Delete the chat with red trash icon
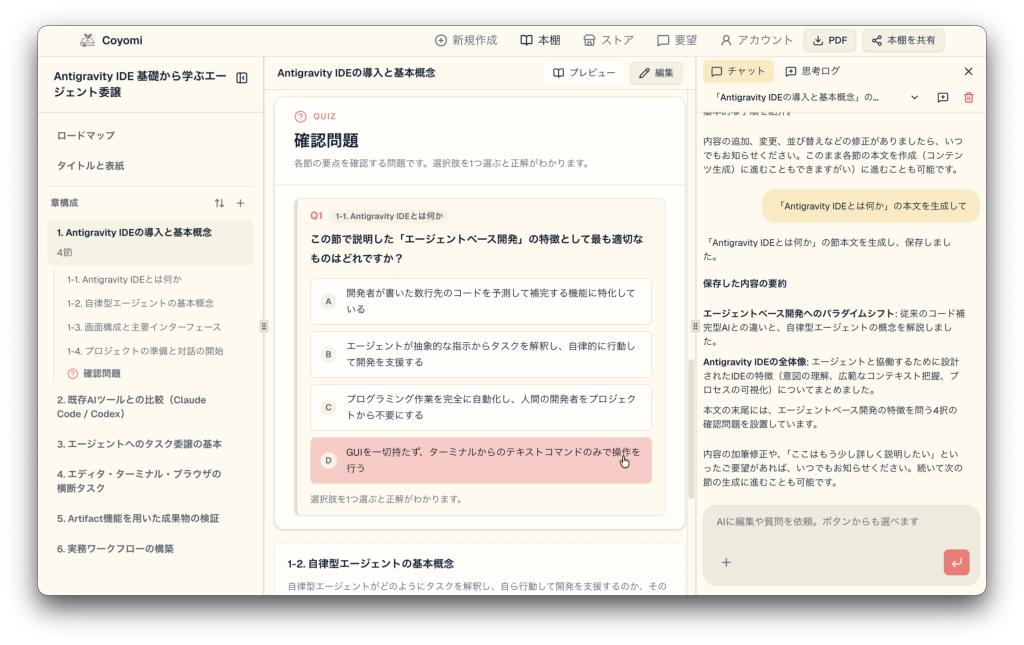The height and width of the screenshot is (645, 1024). (968, 97)
